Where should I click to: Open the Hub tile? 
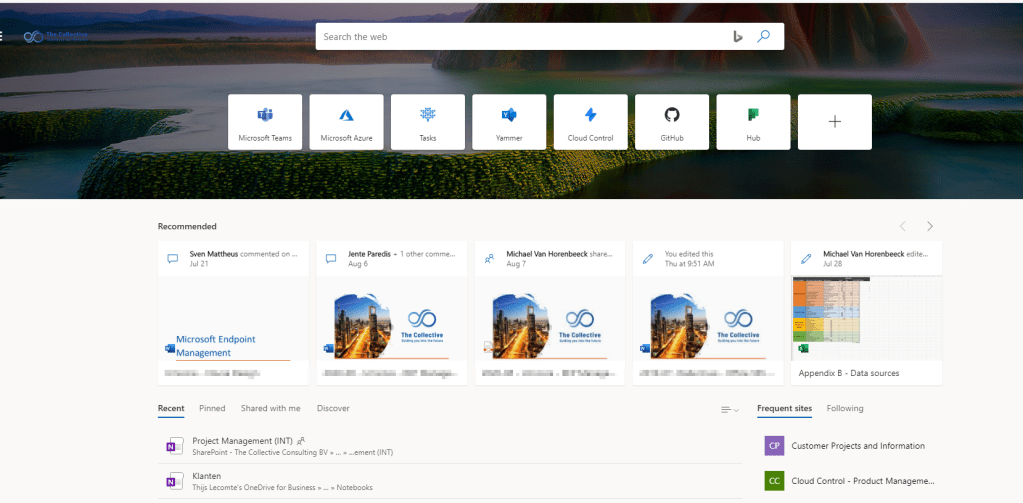point(753,122)
